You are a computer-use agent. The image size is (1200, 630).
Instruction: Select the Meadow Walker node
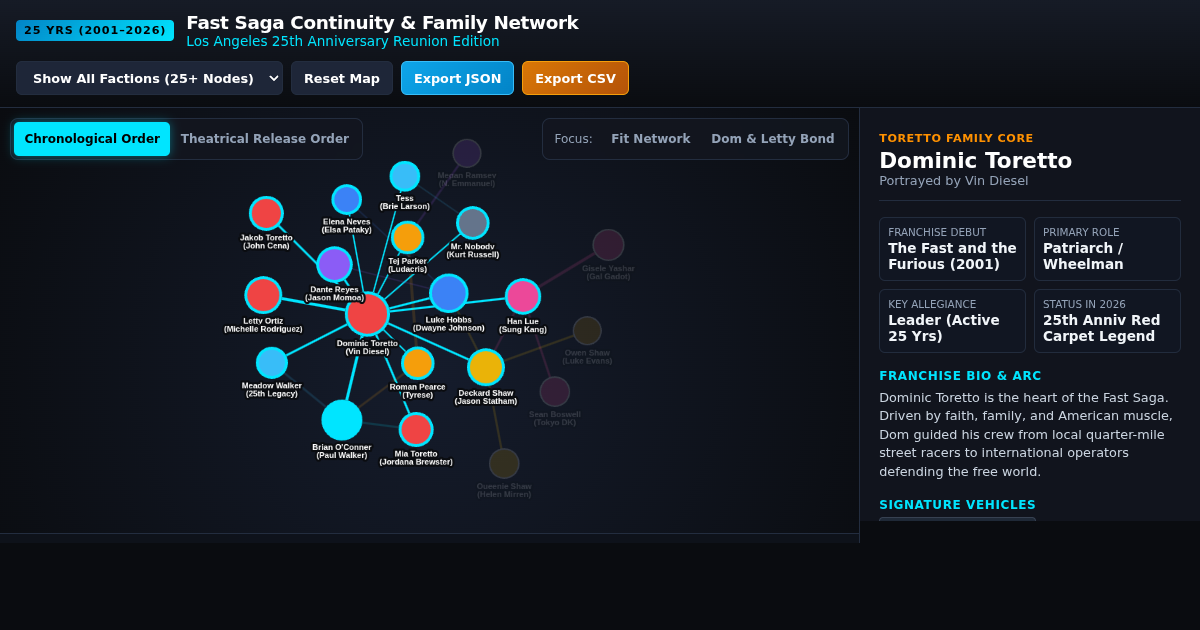click(x=272, y=363)
